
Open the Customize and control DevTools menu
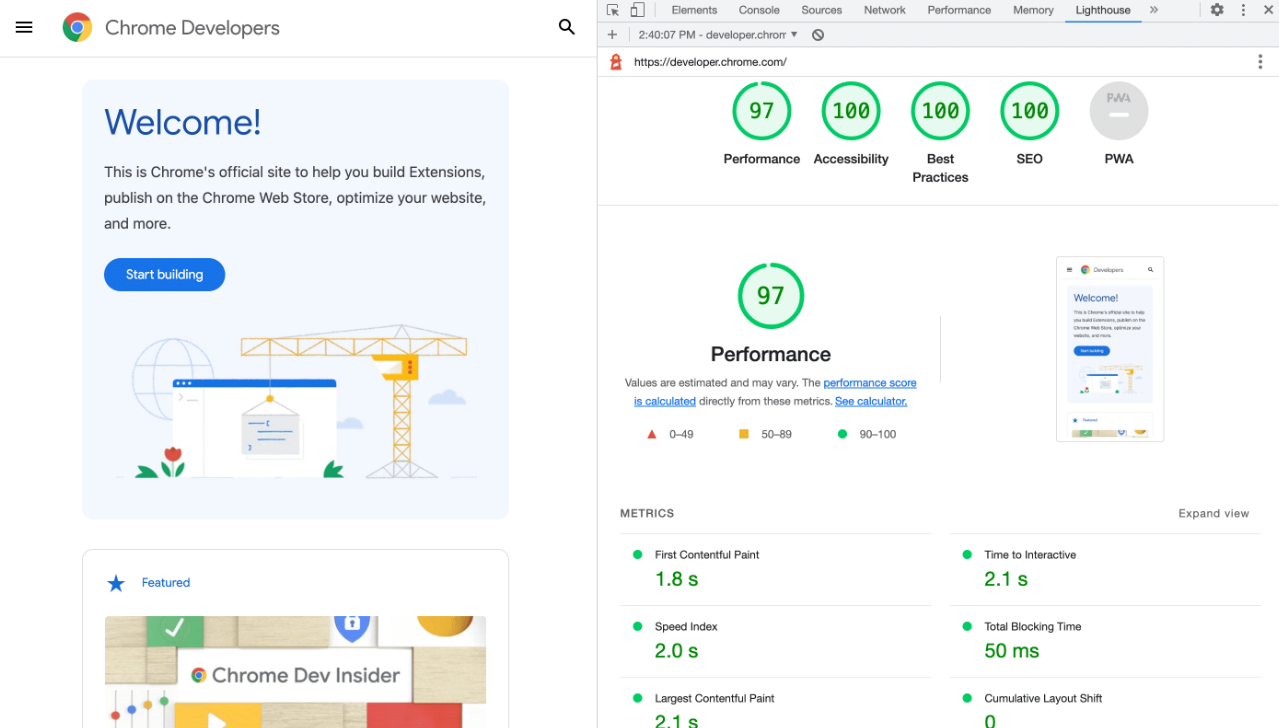(x=1243, y=9)
